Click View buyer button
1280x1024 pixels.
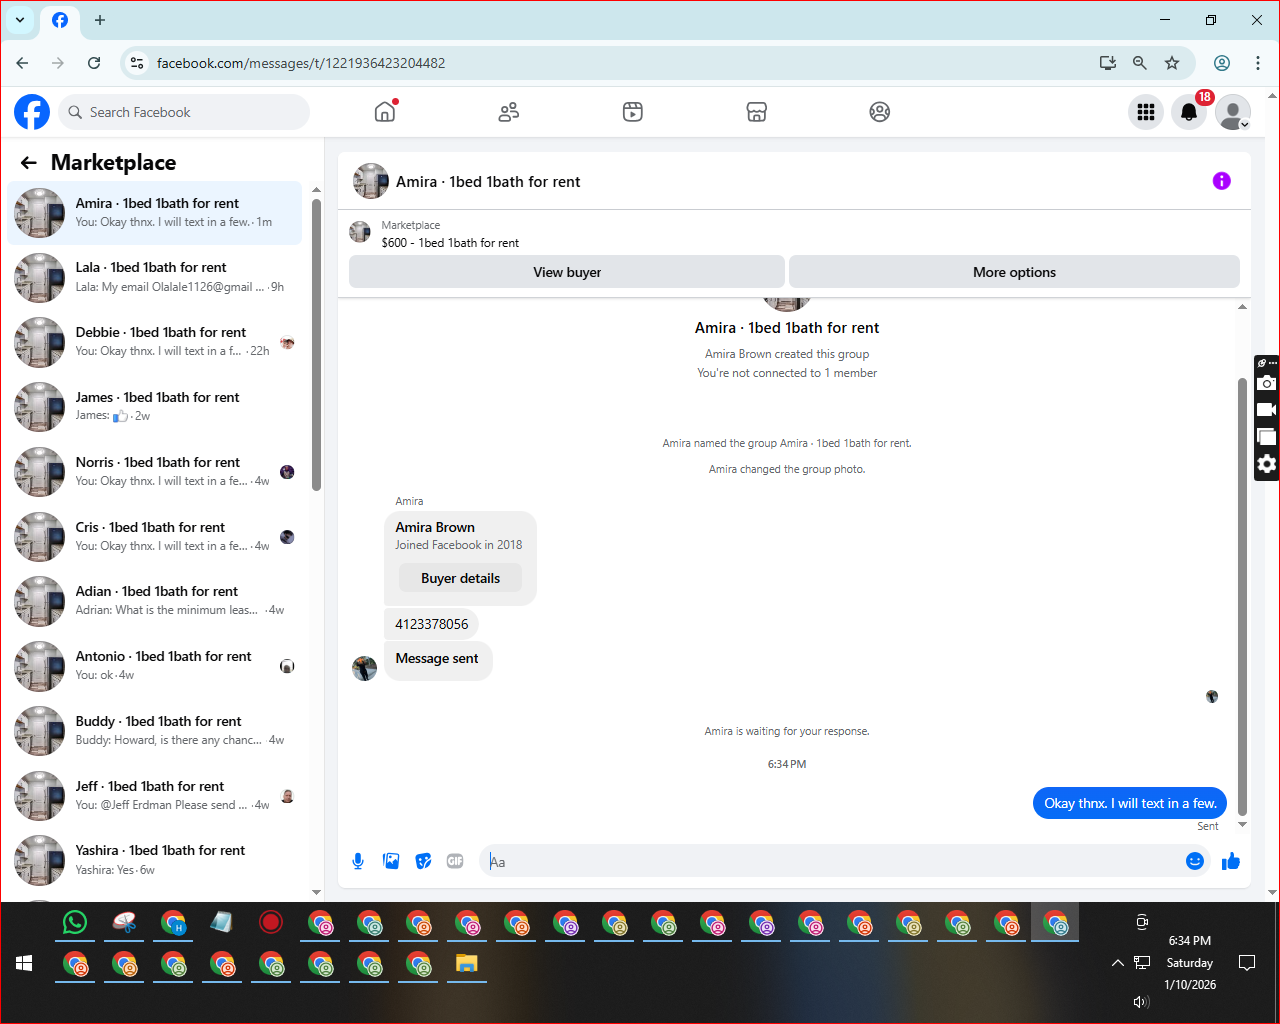click(x=567, y=272)
